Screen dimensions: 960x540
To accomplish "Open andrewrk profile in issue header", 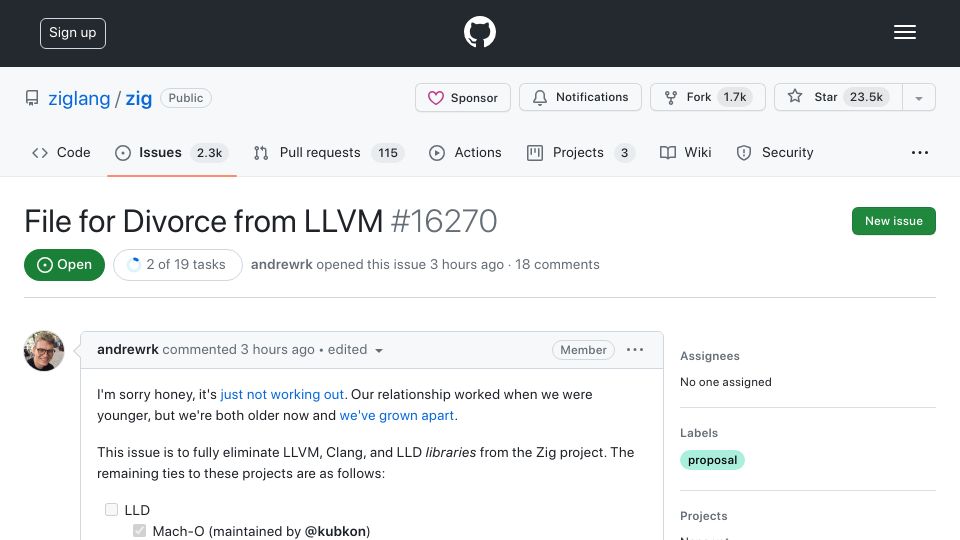I will click(x=282, y=264).
